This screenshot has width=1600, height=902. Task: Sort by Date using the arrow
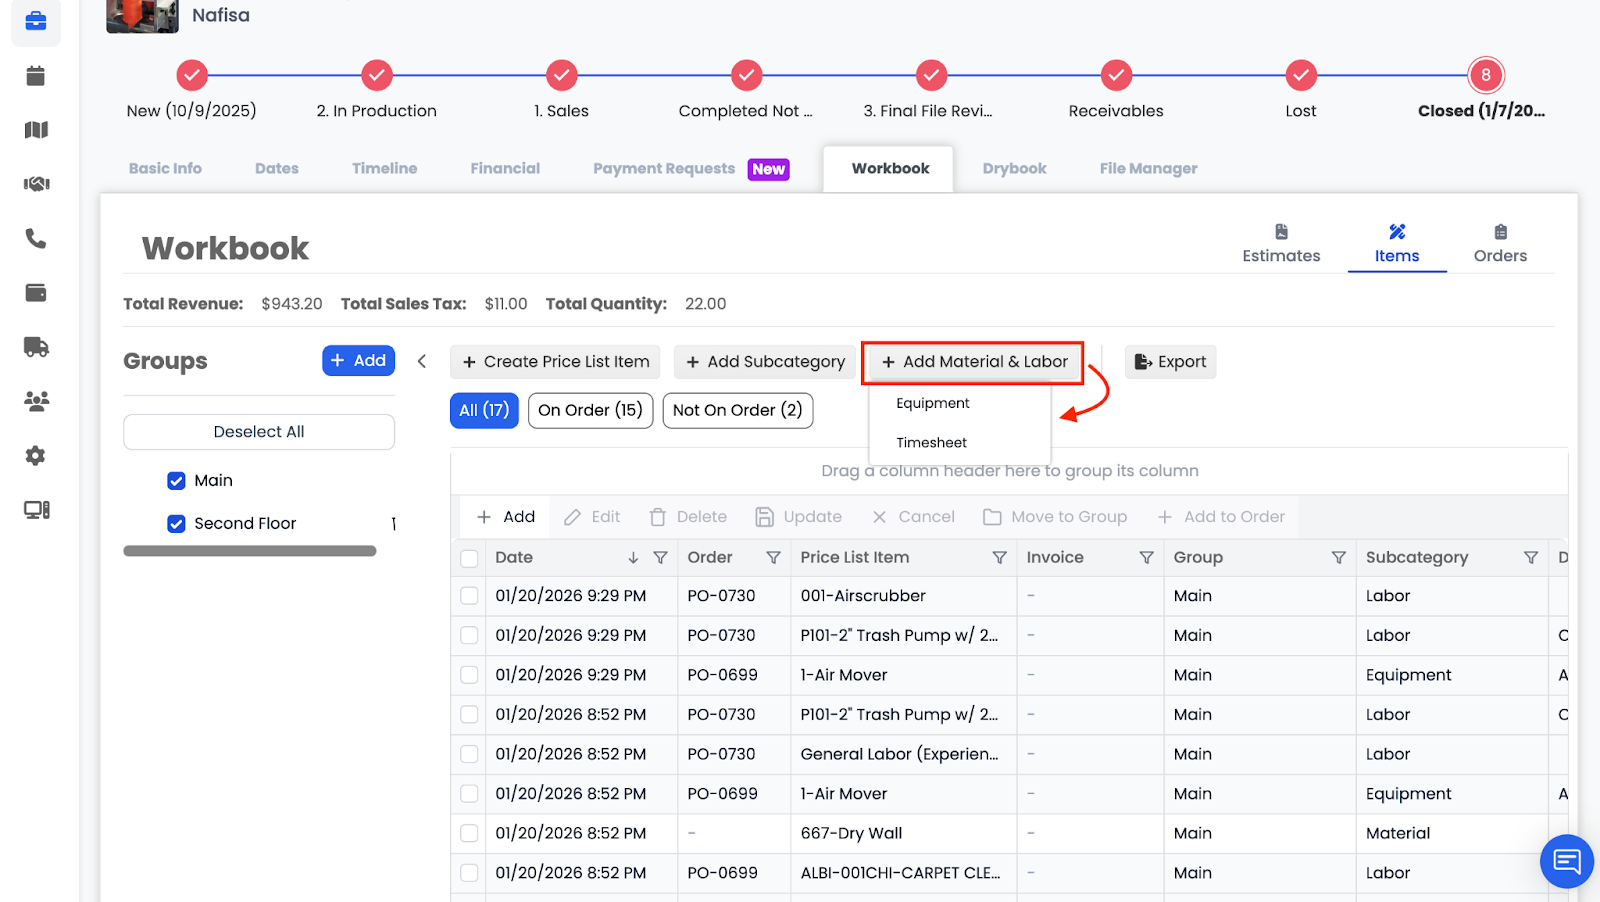click(633, 558)
